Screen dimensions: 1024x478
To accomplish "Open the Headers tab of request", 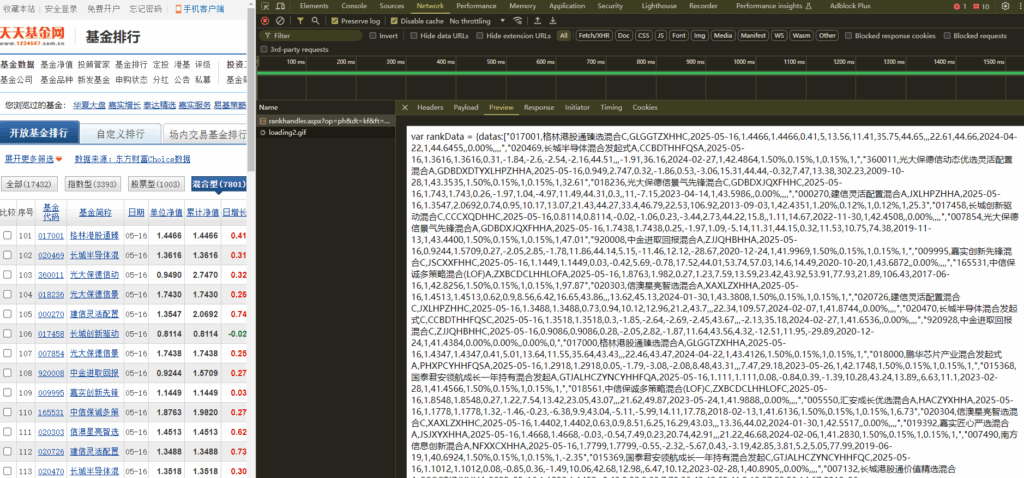I will pyautogui.click(x=430, y=107).
